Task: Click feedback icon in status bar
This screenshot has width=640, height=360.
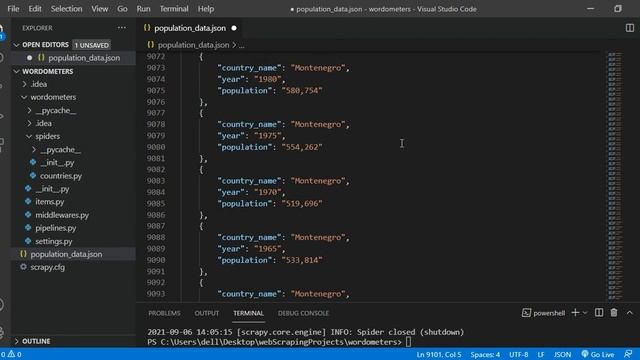Action: 629,354
